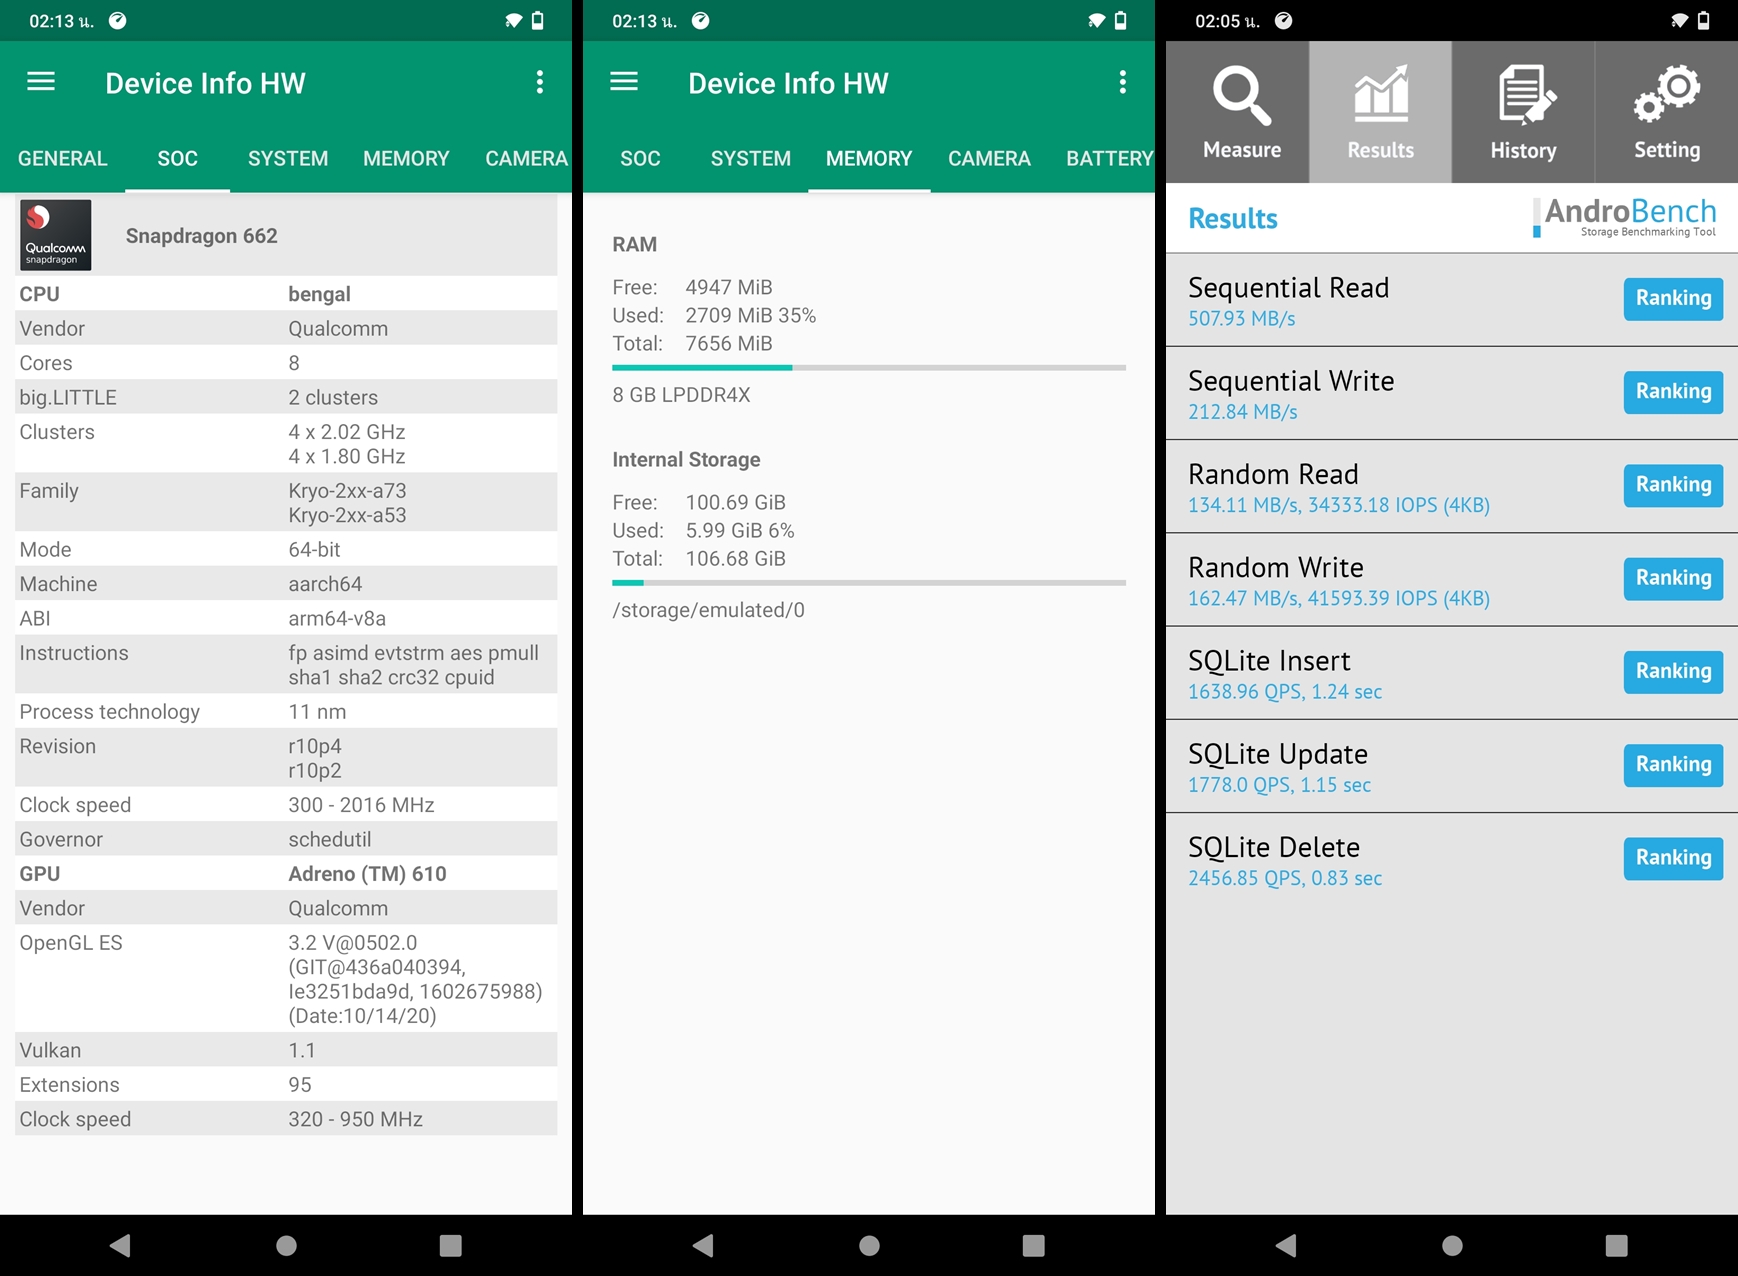Viewport: 1738px width, 1276px height.
Task: Select '8 GB LPDDR4X' text
Action: coord(681,395)
